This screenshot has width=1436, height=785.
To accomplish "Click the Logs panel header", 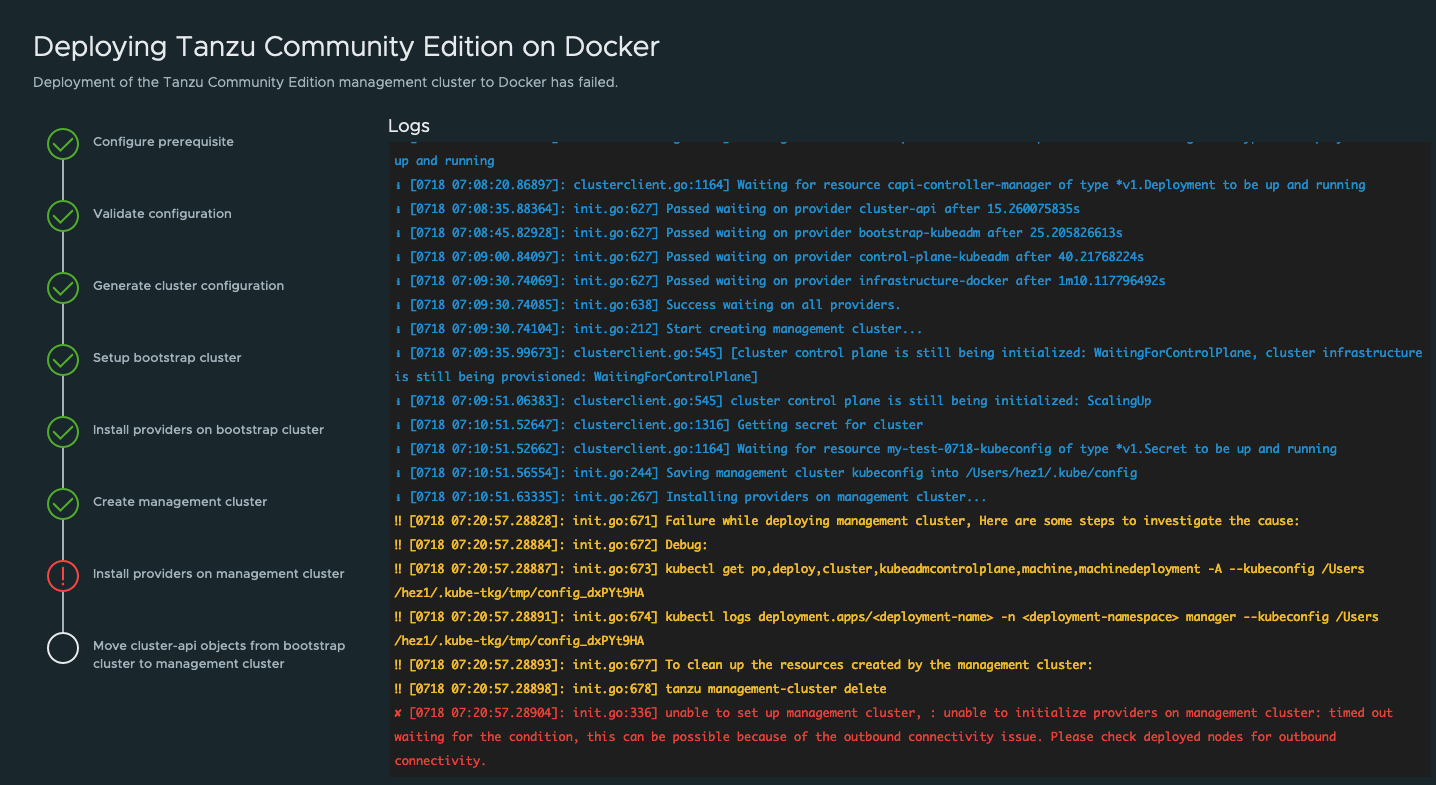I will click(408, 126).
